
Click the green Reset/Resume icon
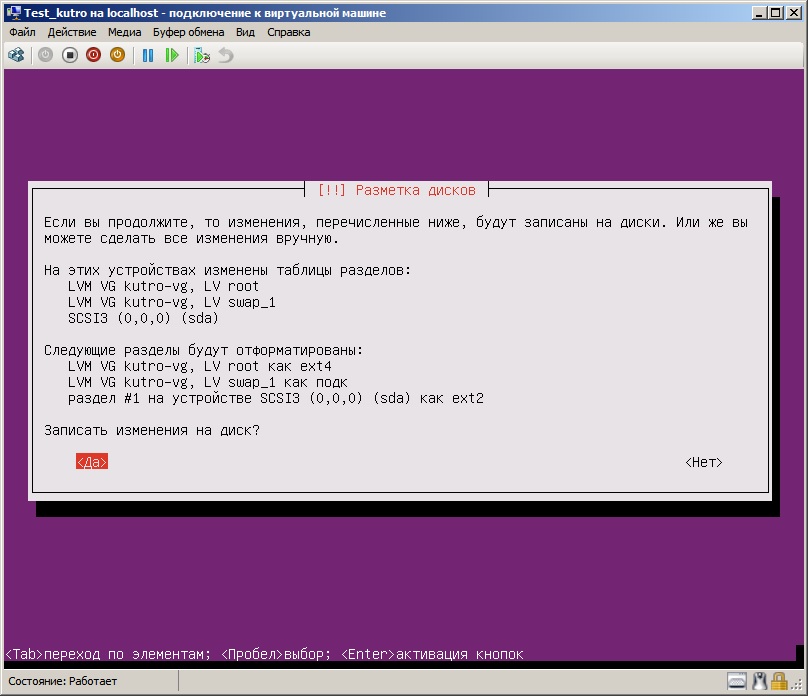click(172, 55)
